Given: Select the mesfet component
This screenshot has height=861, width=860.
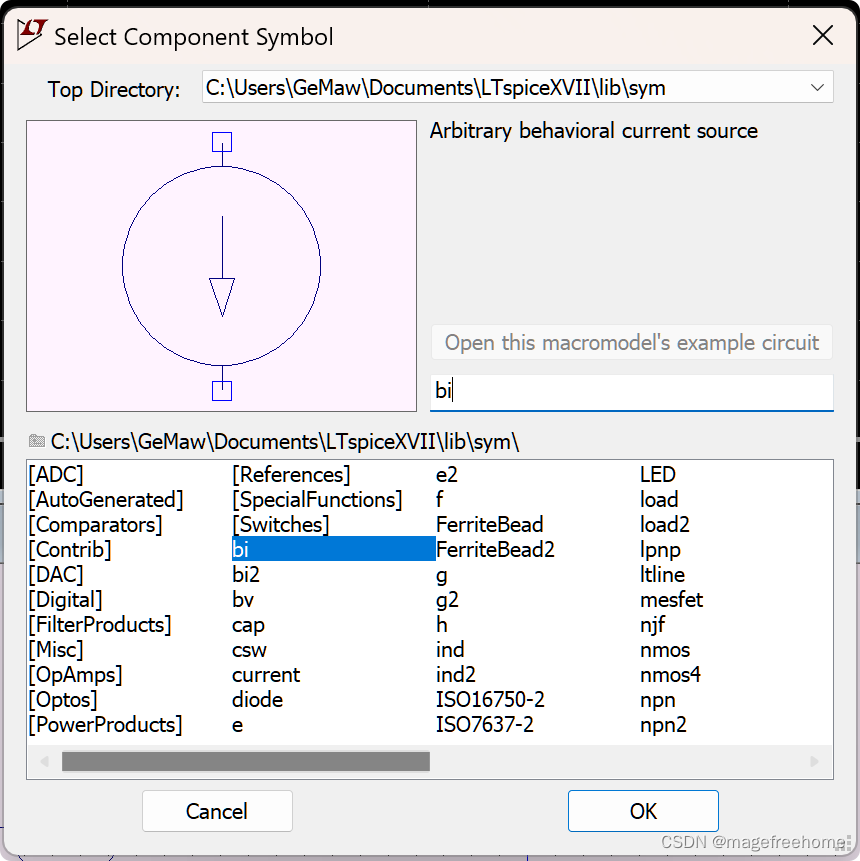Looking at the screenshot, I should point(672,600).
